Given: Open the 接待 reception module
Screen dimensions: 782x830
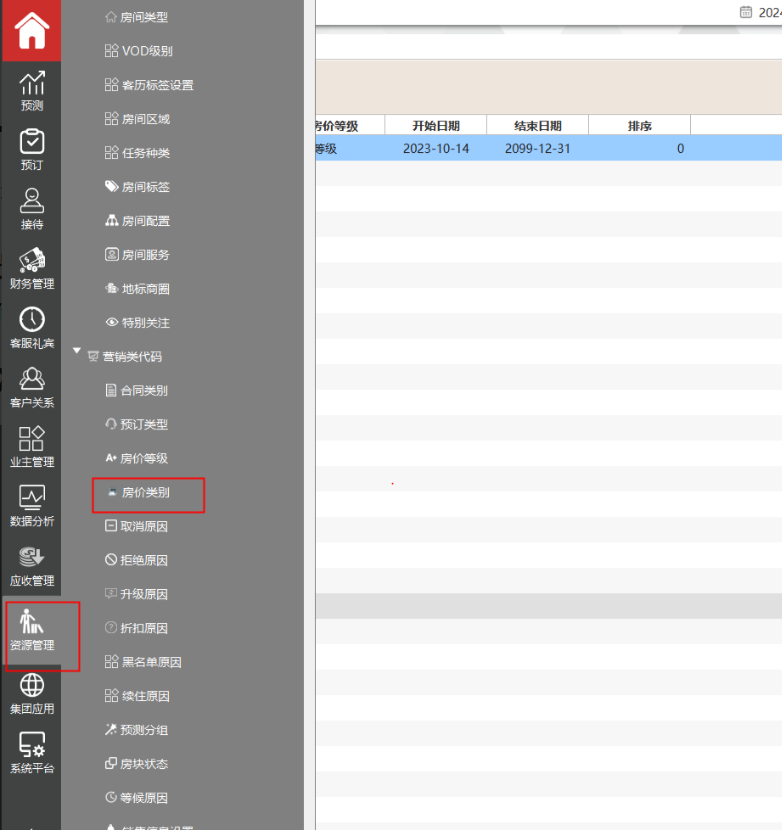Looking at the screenshot, I should pyautogui.click(x=31, y=209).
